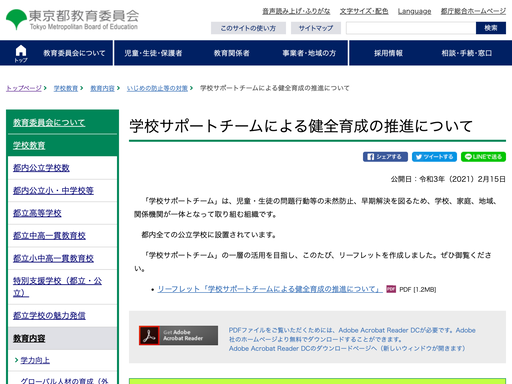Screen dimensions: 512x384
Task: Open sidebar link 都立小中高一貫教育校
Action: coord(53,258)
